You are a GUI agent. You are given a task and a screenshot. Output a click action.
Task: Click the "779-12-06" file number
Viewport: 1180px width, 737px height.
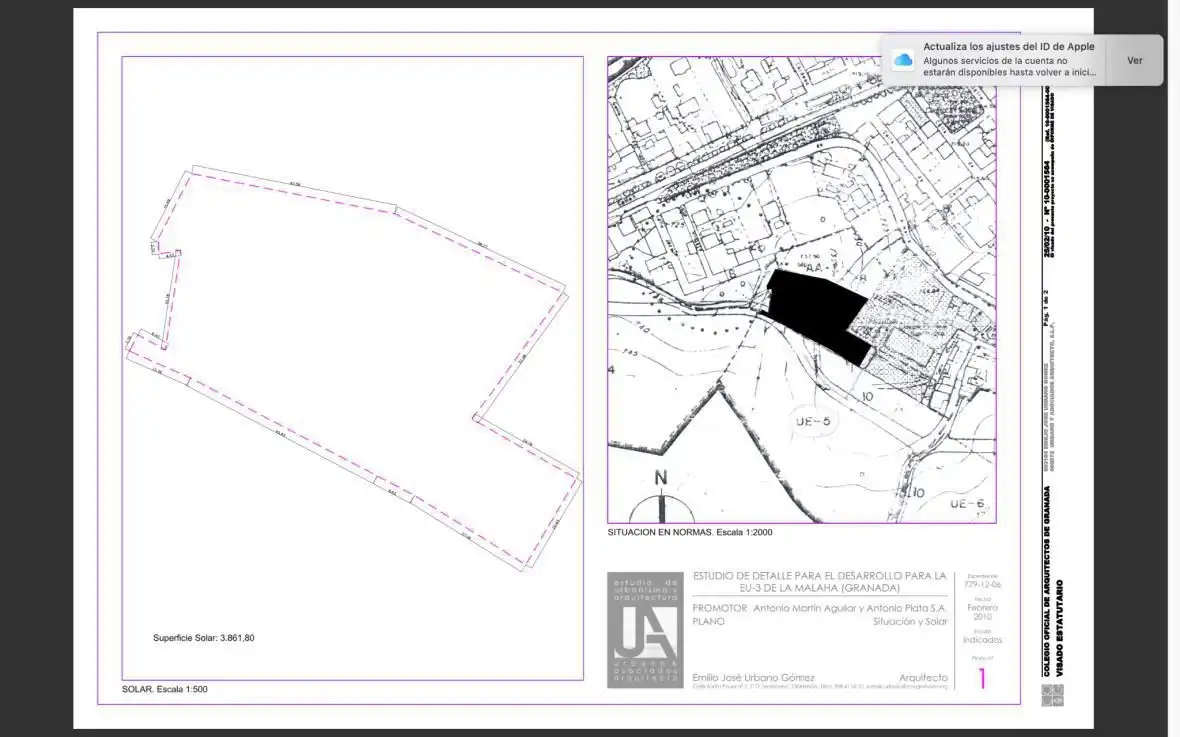982,584
